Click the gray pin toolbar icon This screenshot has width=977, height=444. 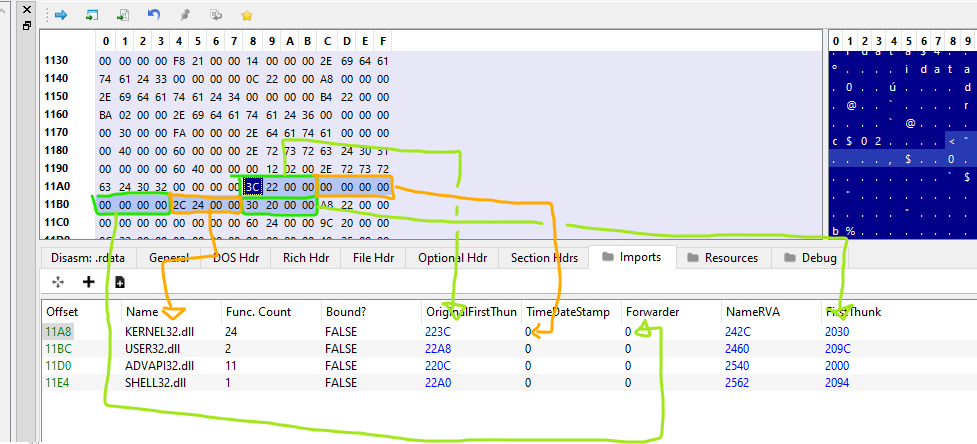pyautogui.click(x=185, y=14)
